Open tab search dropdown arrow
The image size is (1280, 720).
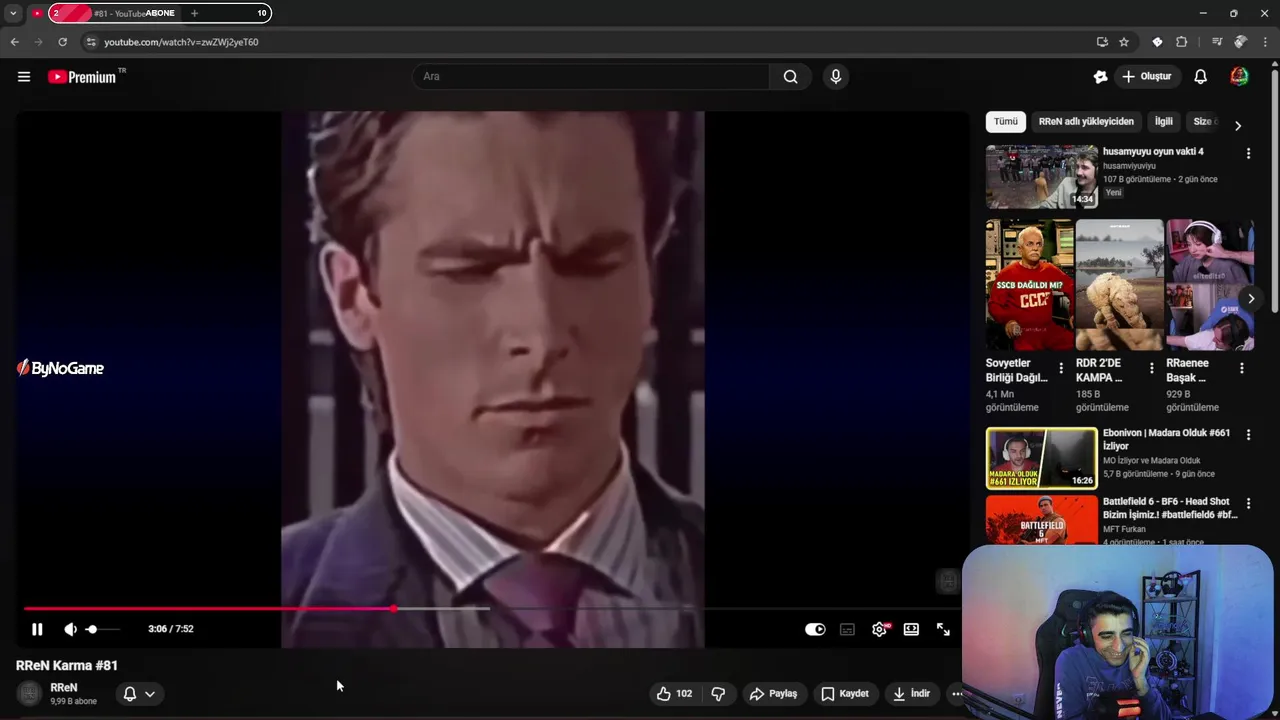[13, 13]
